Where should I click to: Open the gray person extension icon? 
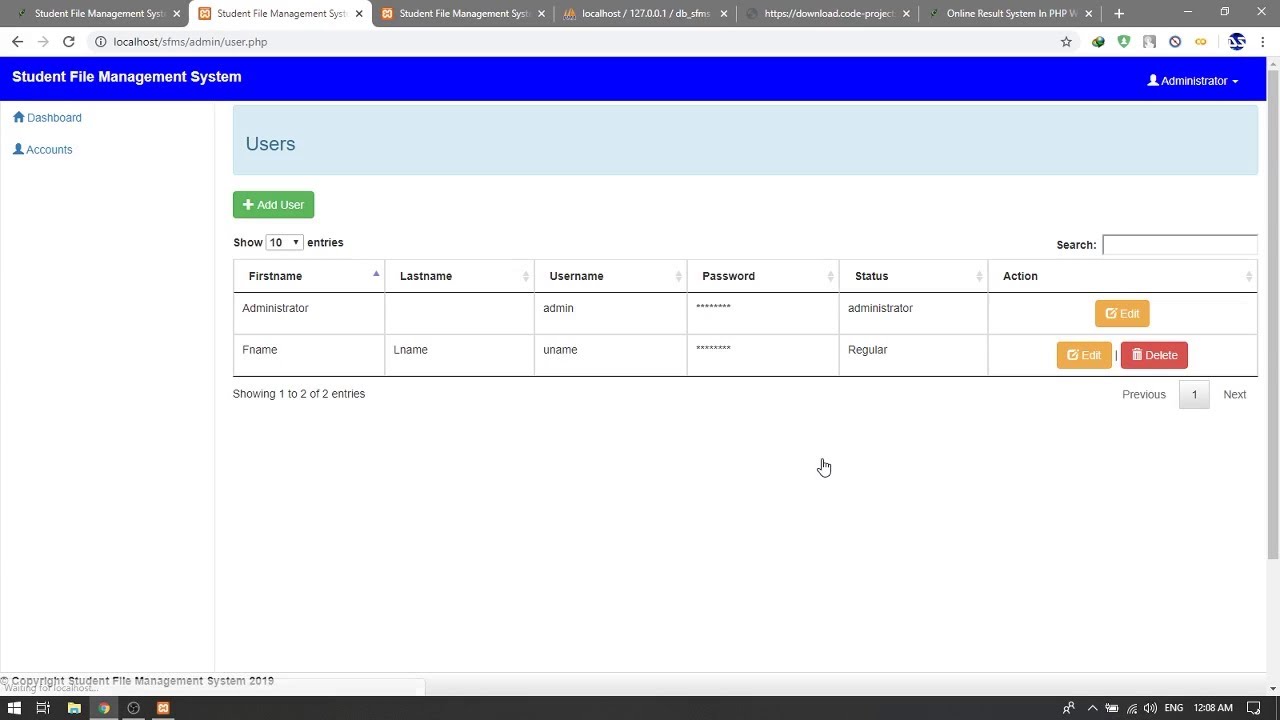pos(1149,42)
